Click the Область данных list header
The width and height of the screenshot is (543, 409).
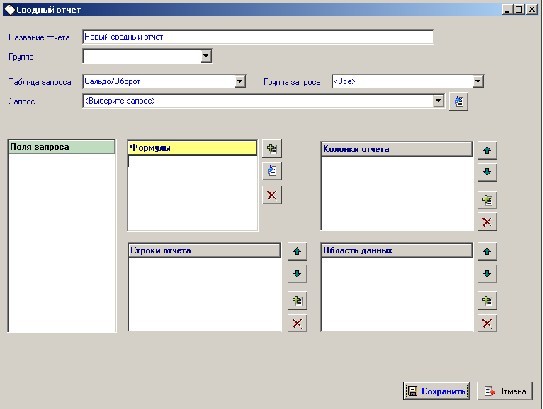pyautogui.click(x=397, y=250)
